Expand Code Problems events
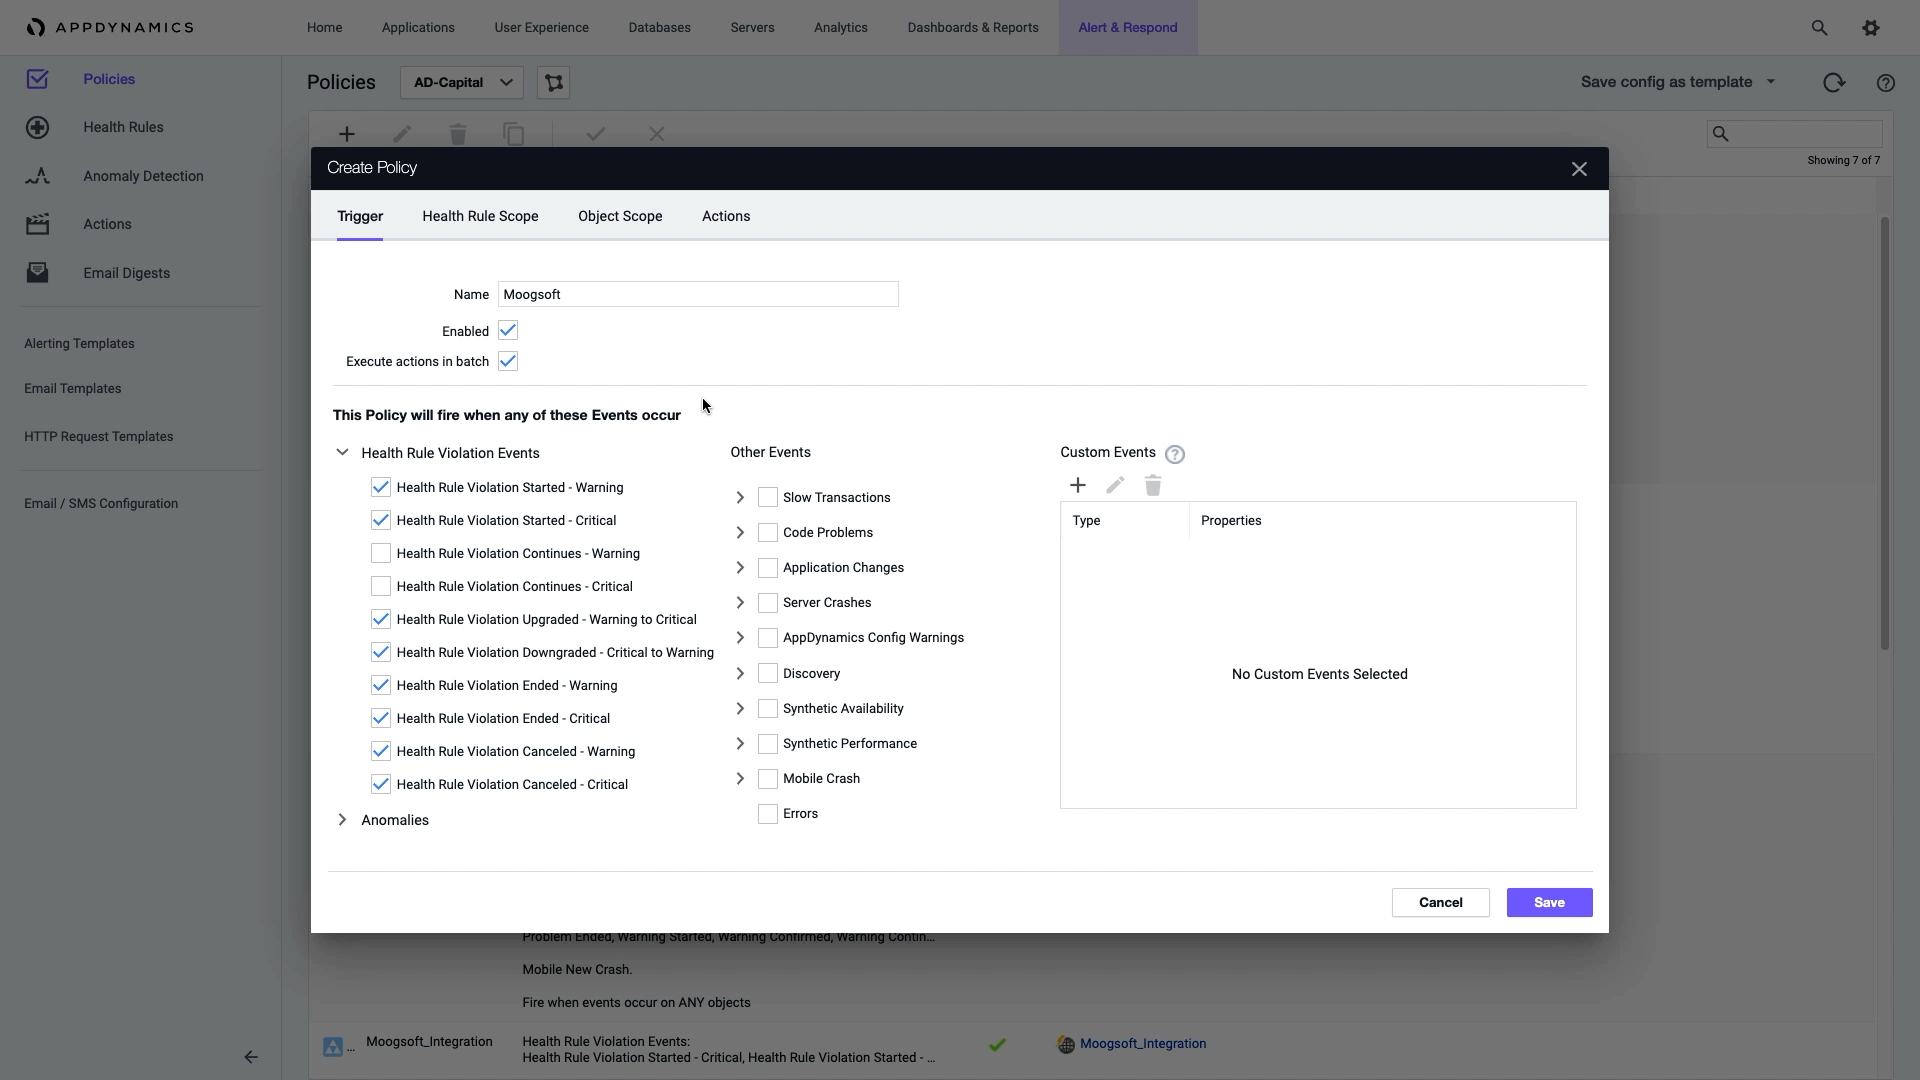The height and width of the screenshot is (1080, 1920). [740, 532]
